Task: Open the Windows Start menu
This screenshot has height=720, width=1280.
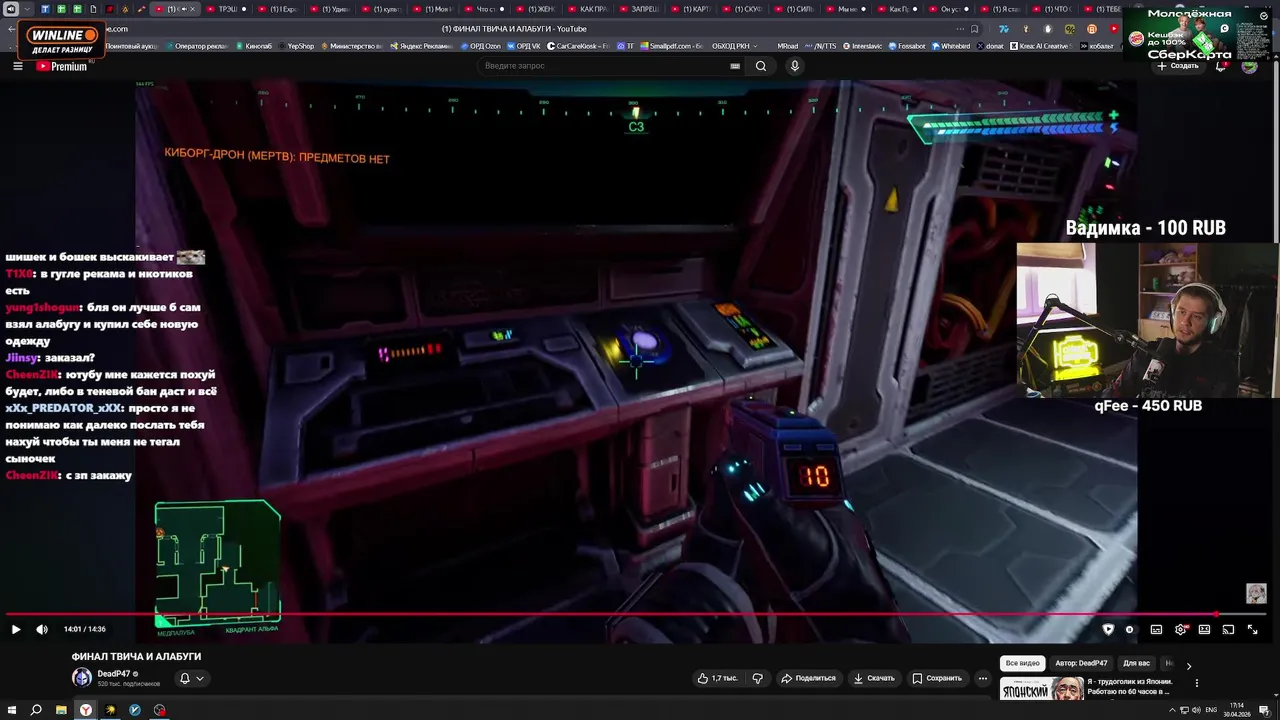Action: [x=11, y=710]
